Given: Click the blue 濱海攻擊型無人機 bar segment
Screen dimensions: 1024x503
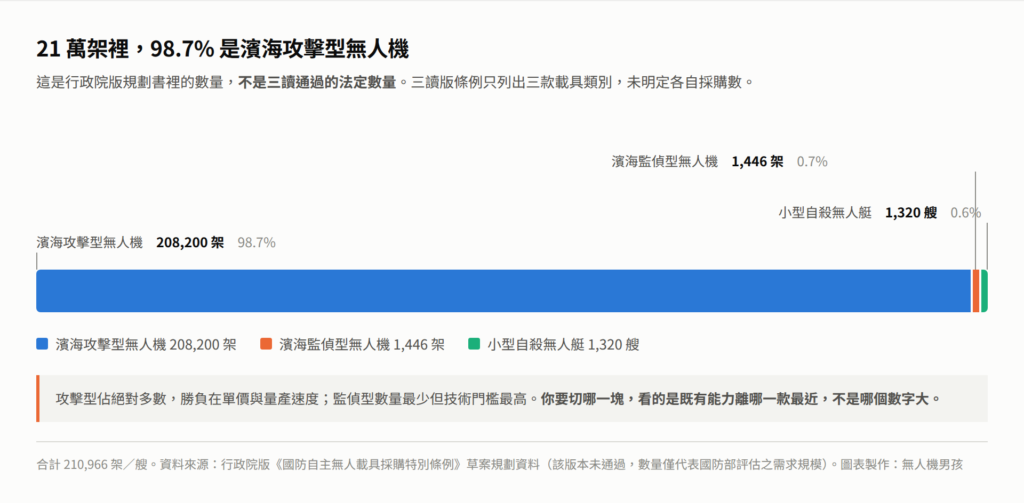Looking at the screenshot, I should point(504,291).
